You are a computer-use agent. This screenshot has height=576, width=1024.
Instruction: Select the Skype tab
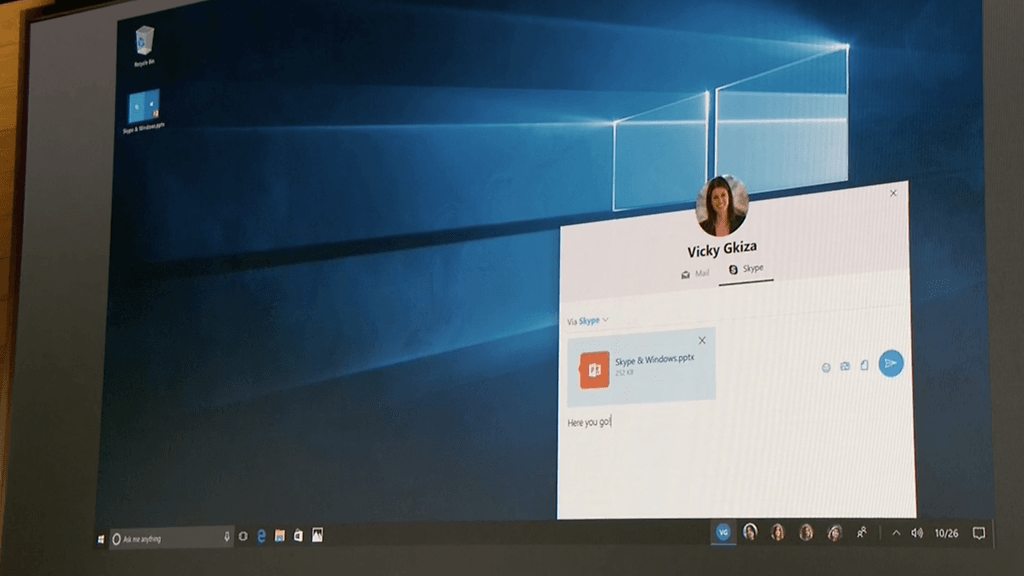tap(746, 270)
